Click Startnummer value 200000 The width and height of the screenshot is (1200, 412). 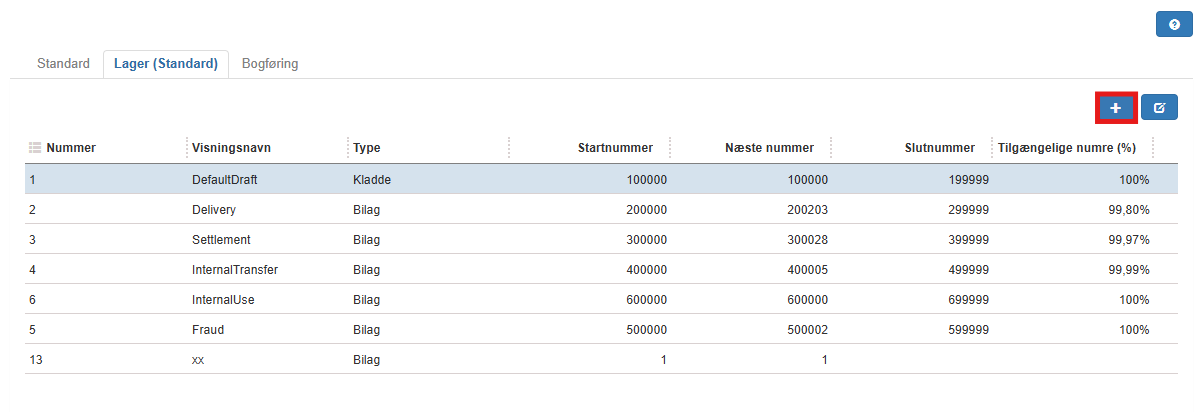(647, 210)
